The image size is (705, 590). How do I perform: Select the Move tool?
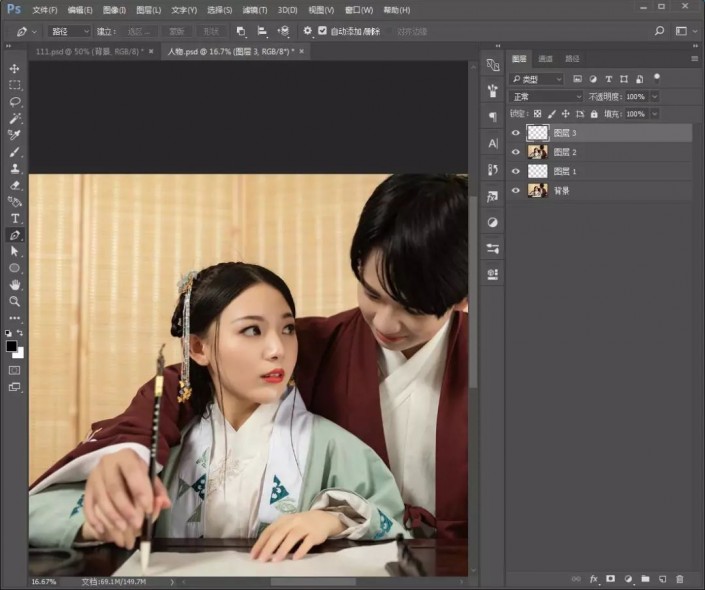pos(14,68)
